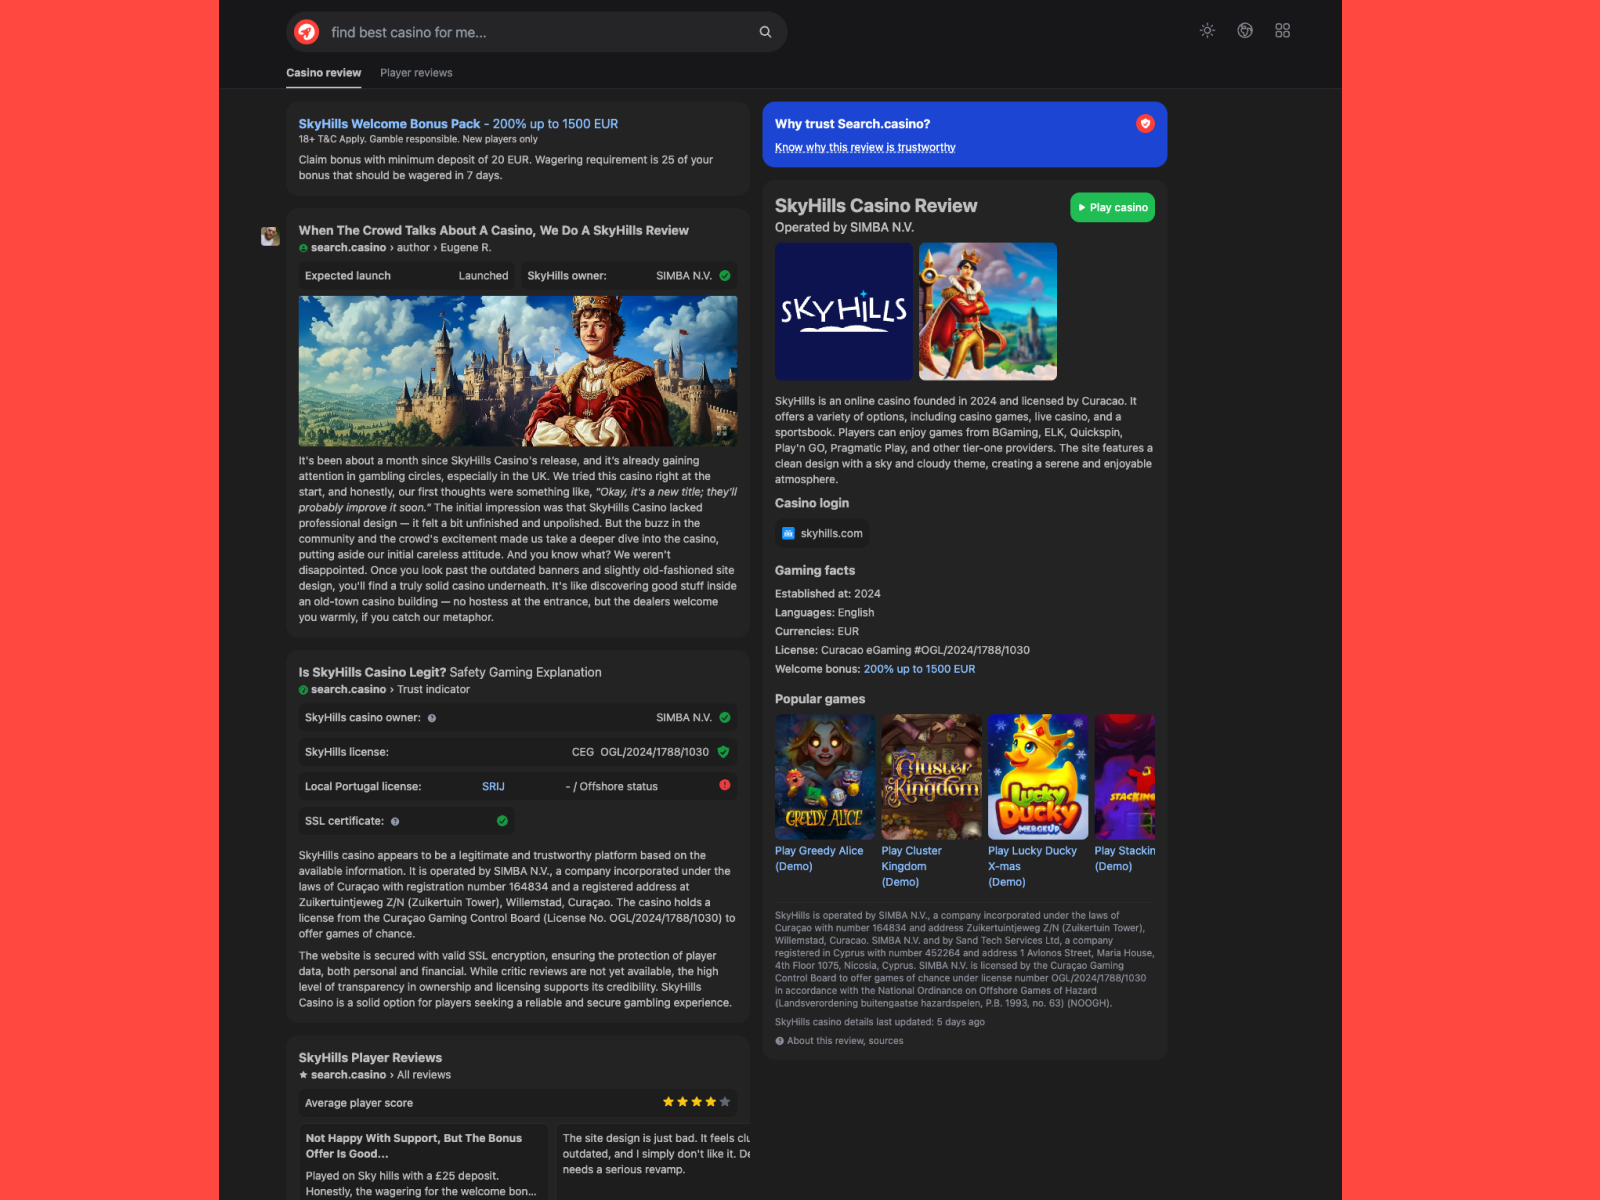Click green check in casino owner row
Screen dimensions: 1600x1200
tap(725, 718)
